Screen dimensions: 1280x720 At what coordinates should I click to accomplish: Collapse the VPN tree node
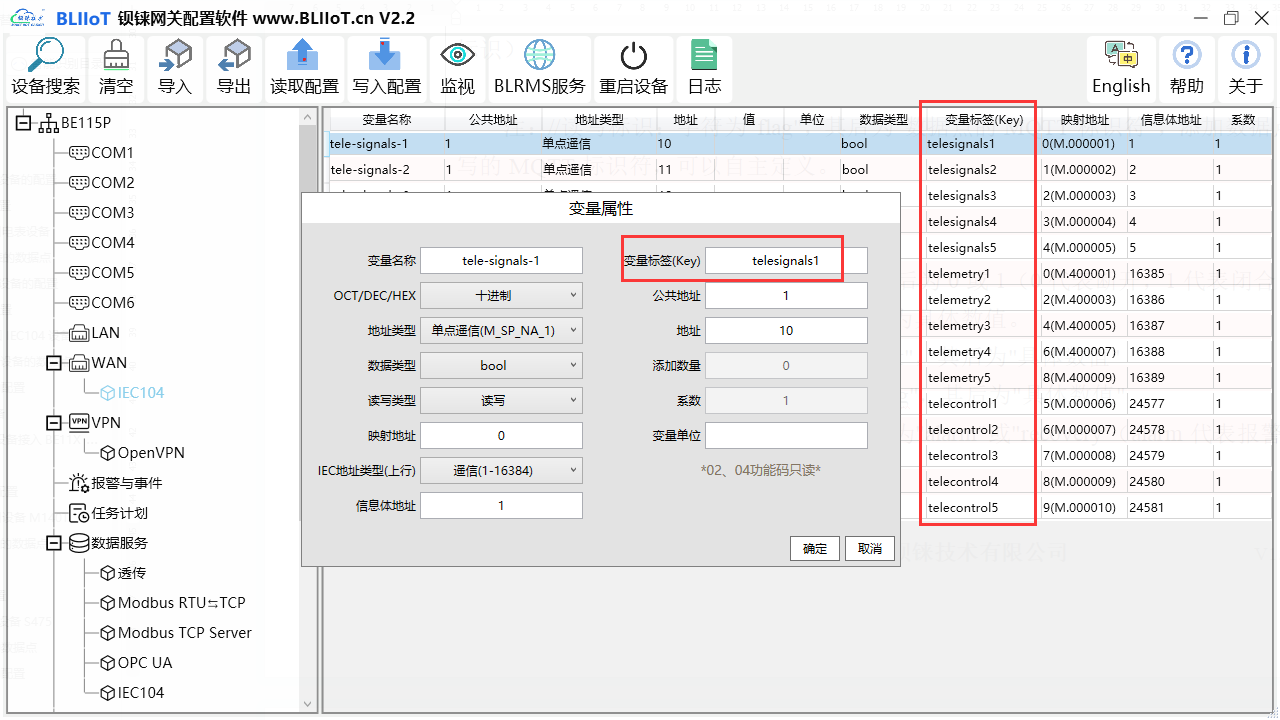(x=54, y=423)
